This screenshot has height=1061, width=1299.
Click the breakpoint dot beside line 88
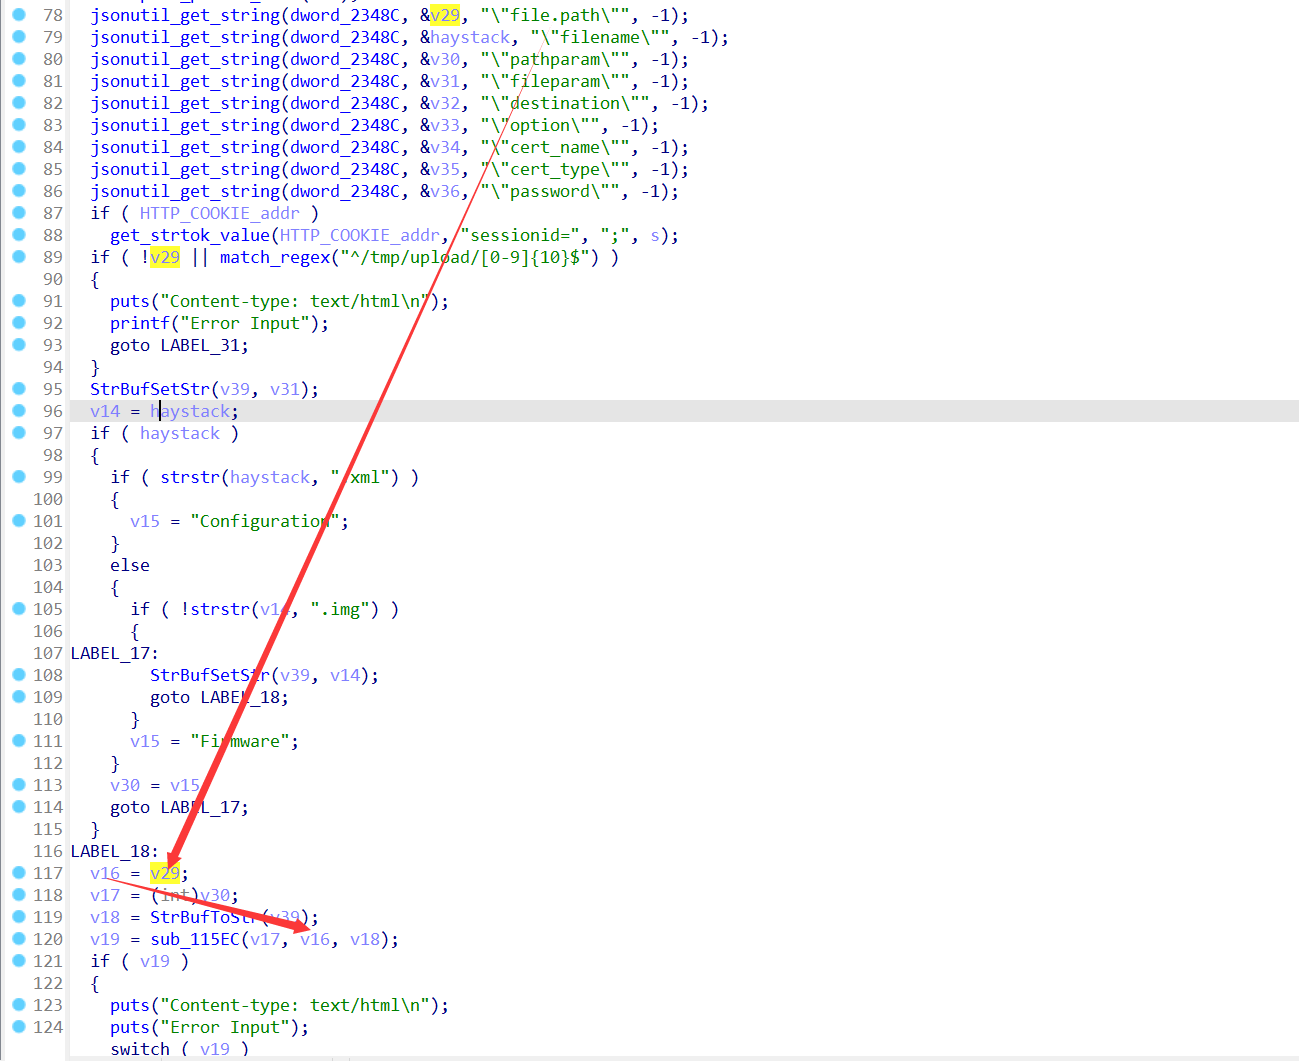[18, 235]
